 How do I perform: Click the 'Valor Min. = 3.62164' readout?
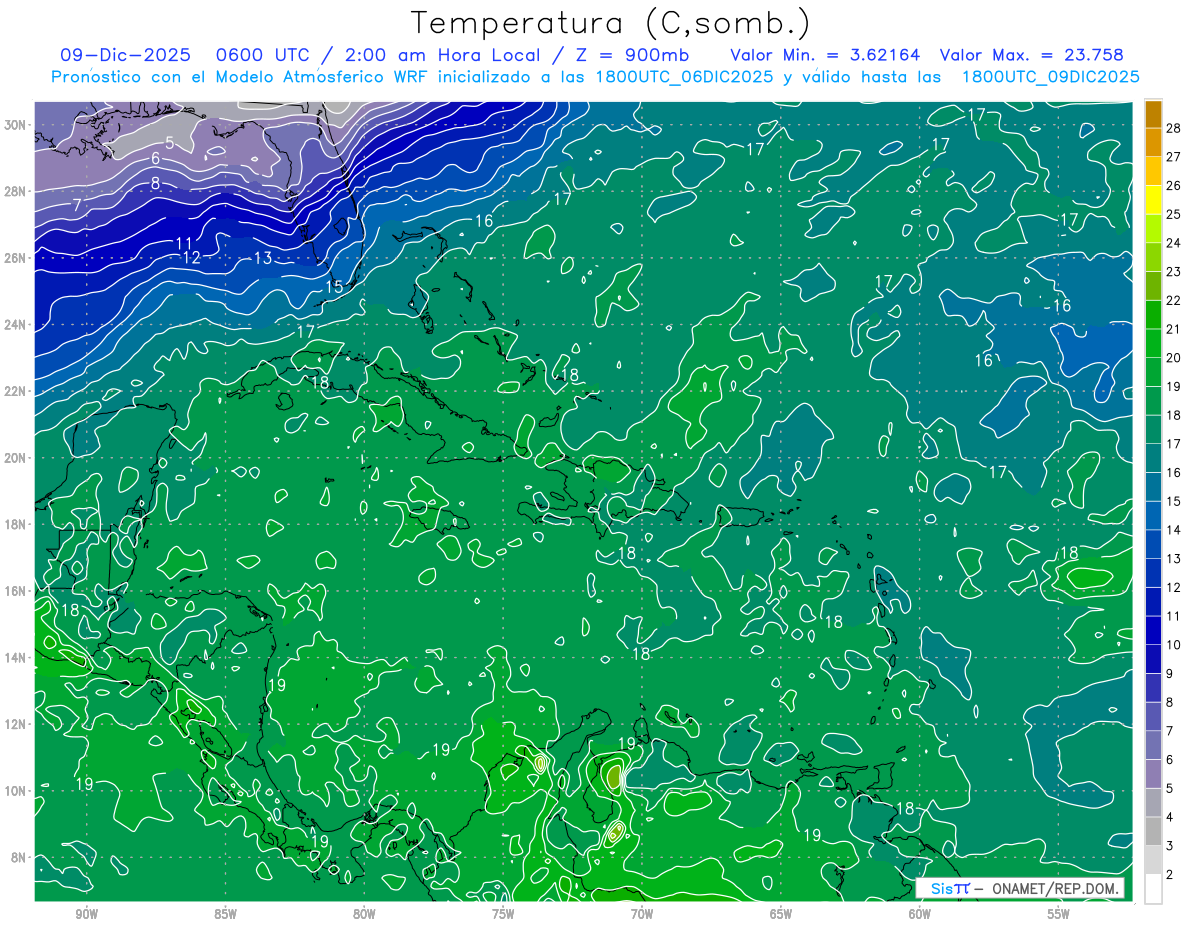tap(825, 55)
